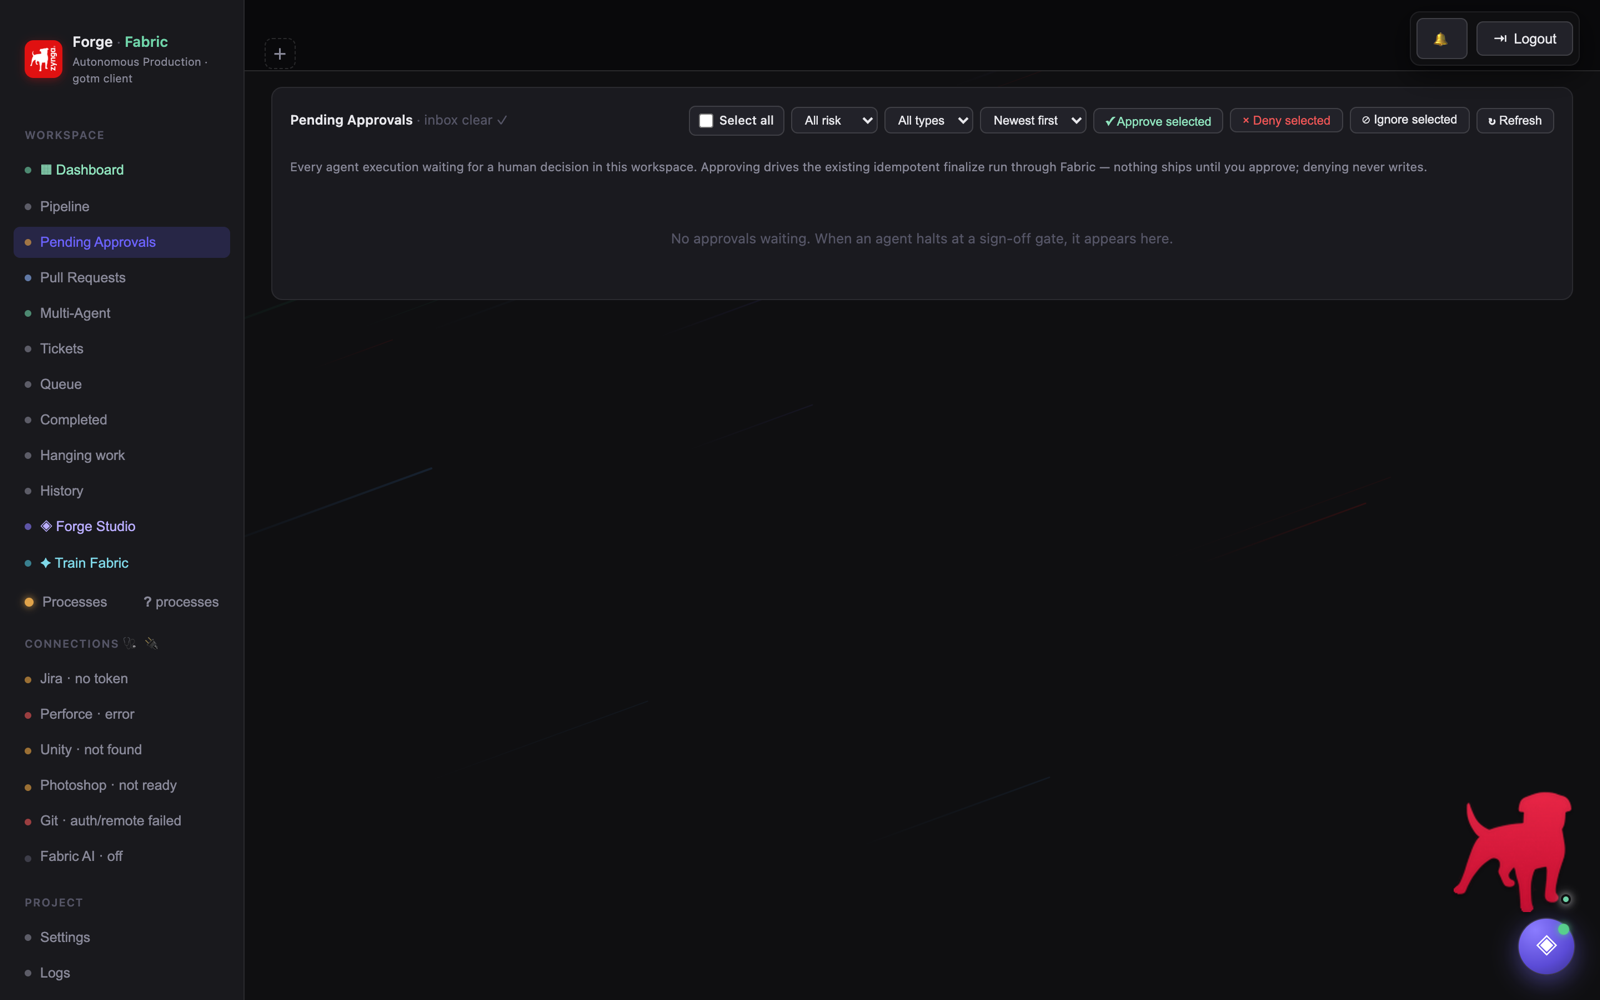Select the Fabric AI off connection
The width and height of the screenshot is (1600, 1000).
point(122,856)
